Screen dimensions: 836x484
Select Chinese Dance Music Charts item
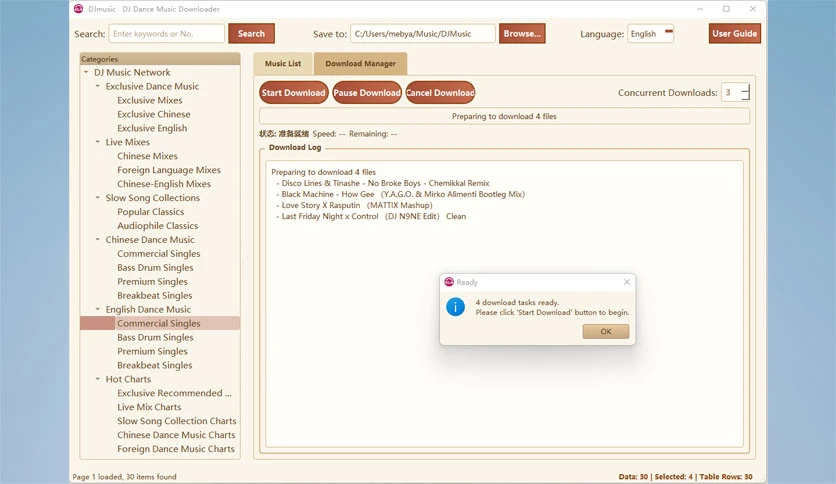pyautogui.click(x=176, y=435)
